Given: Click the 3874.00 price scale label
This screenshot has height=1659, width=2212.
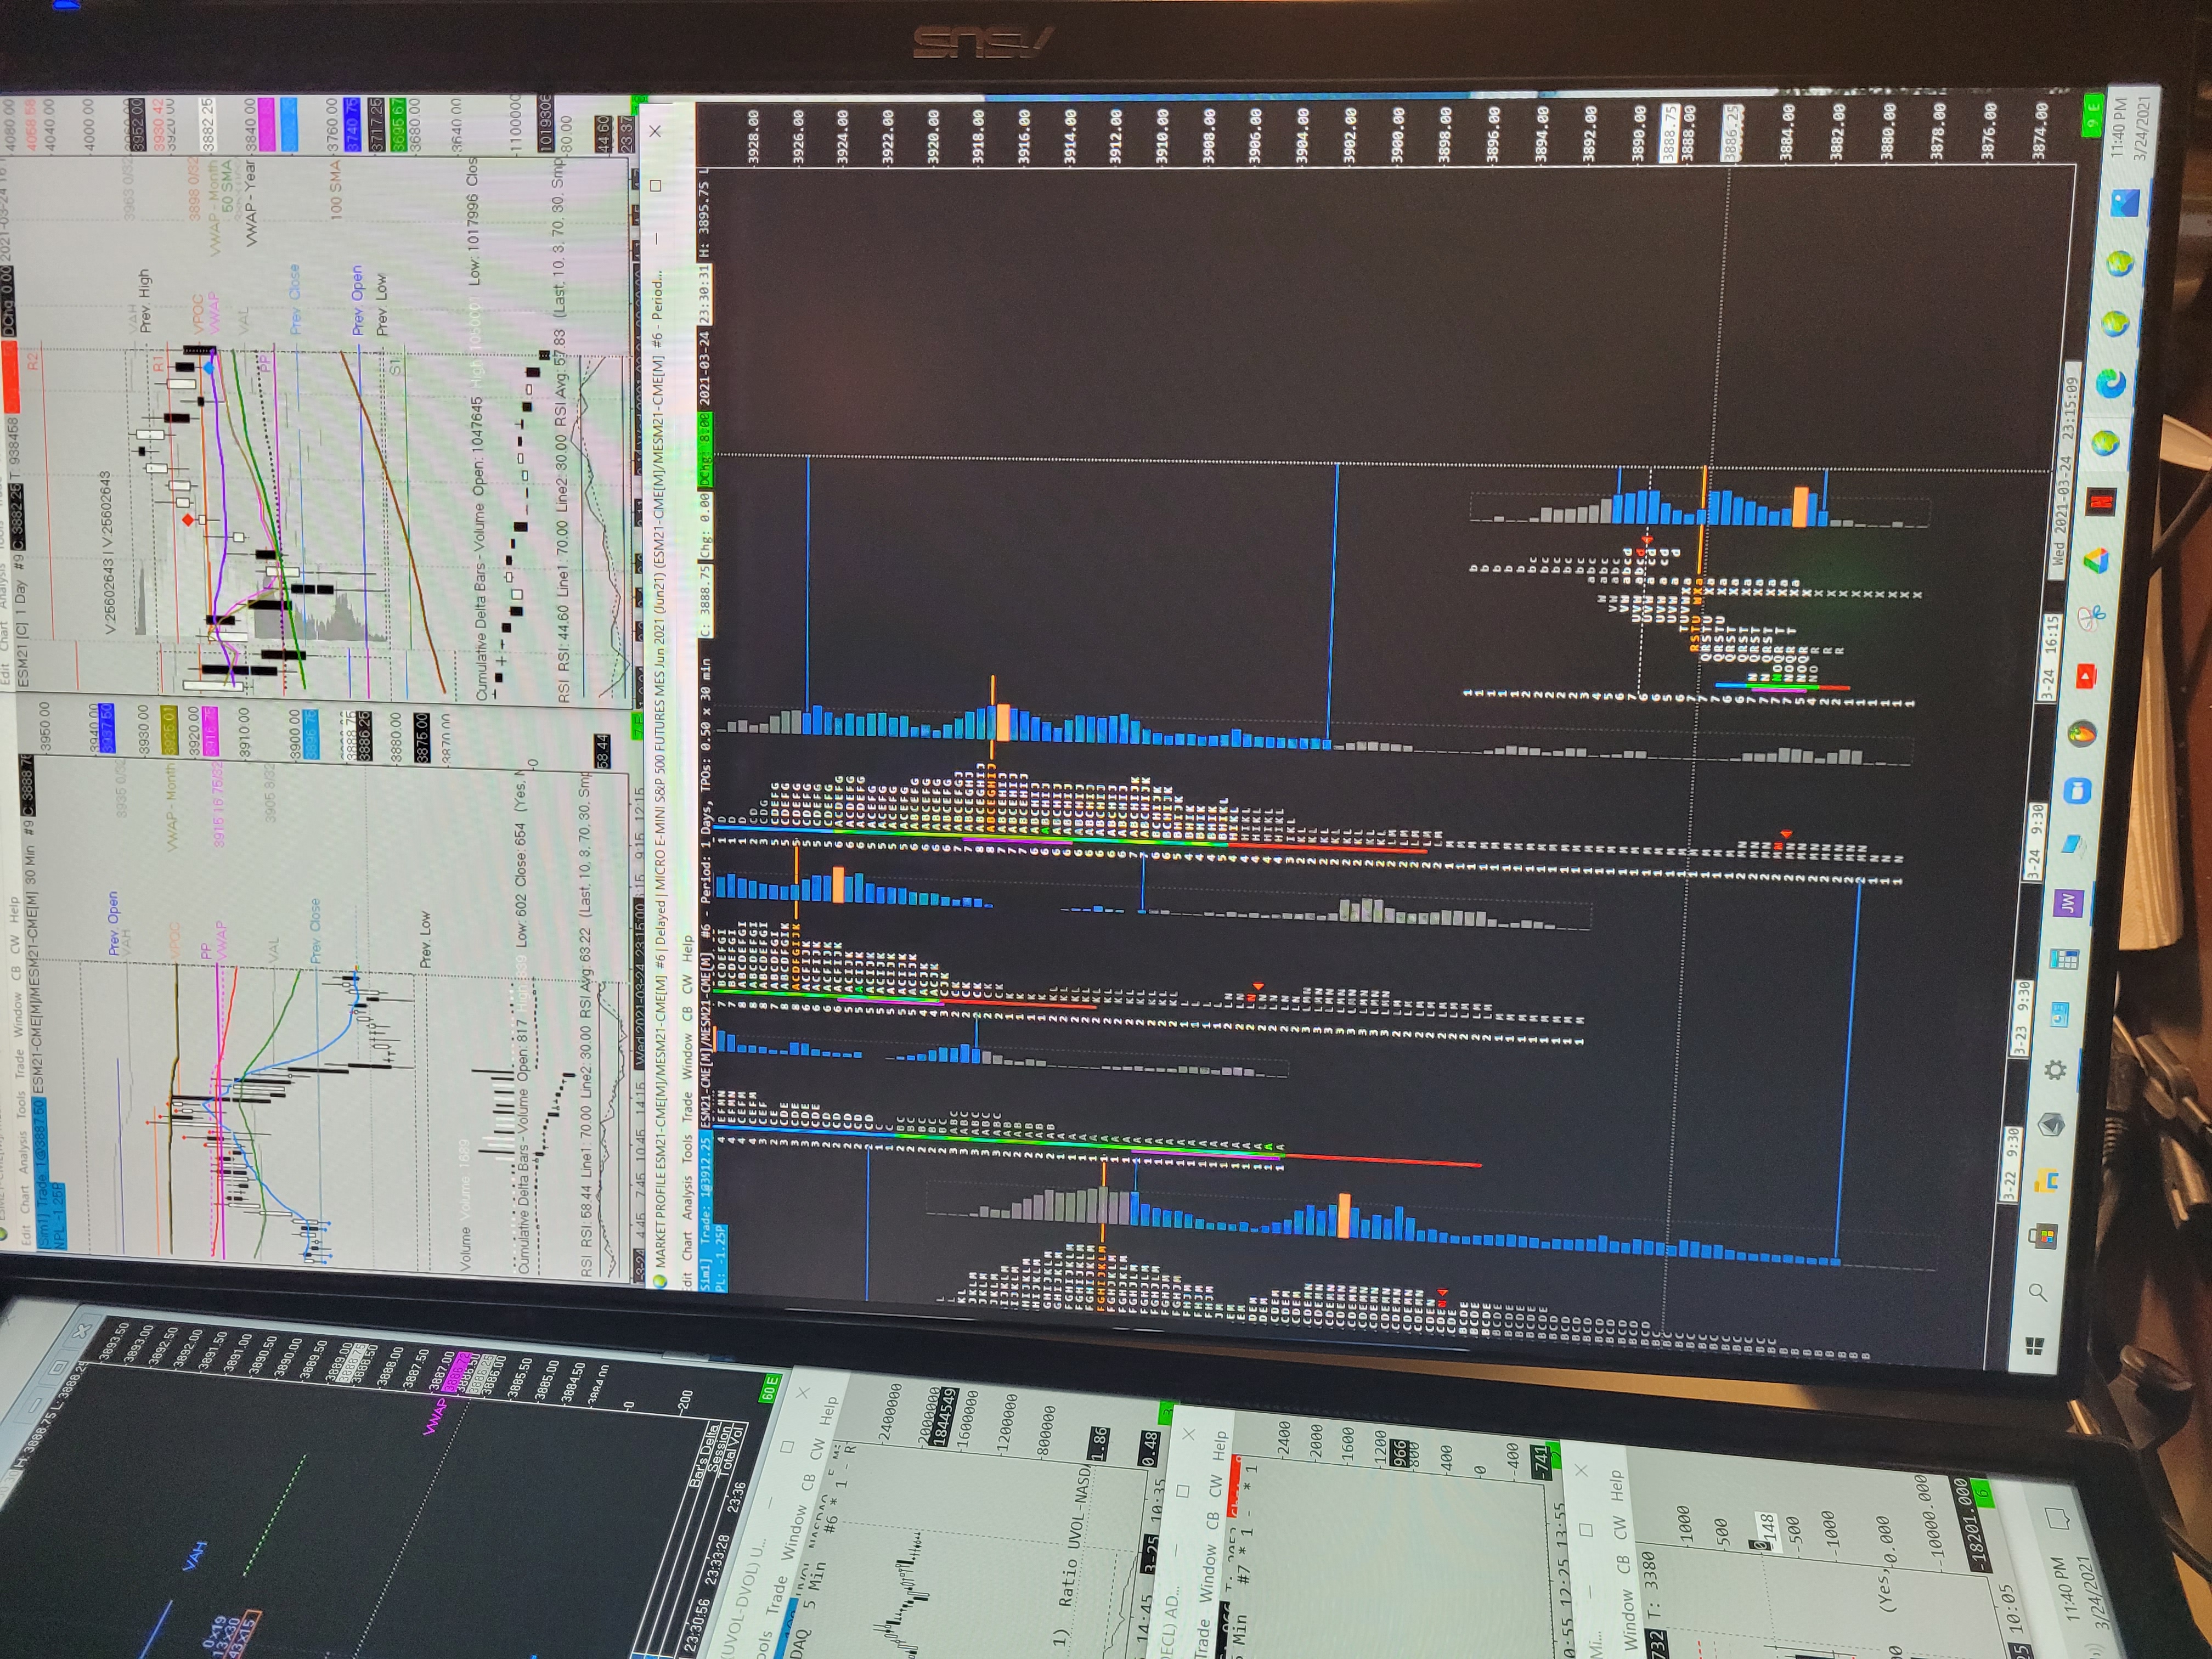Looking at the screenshot, I should pos(2040,130).
